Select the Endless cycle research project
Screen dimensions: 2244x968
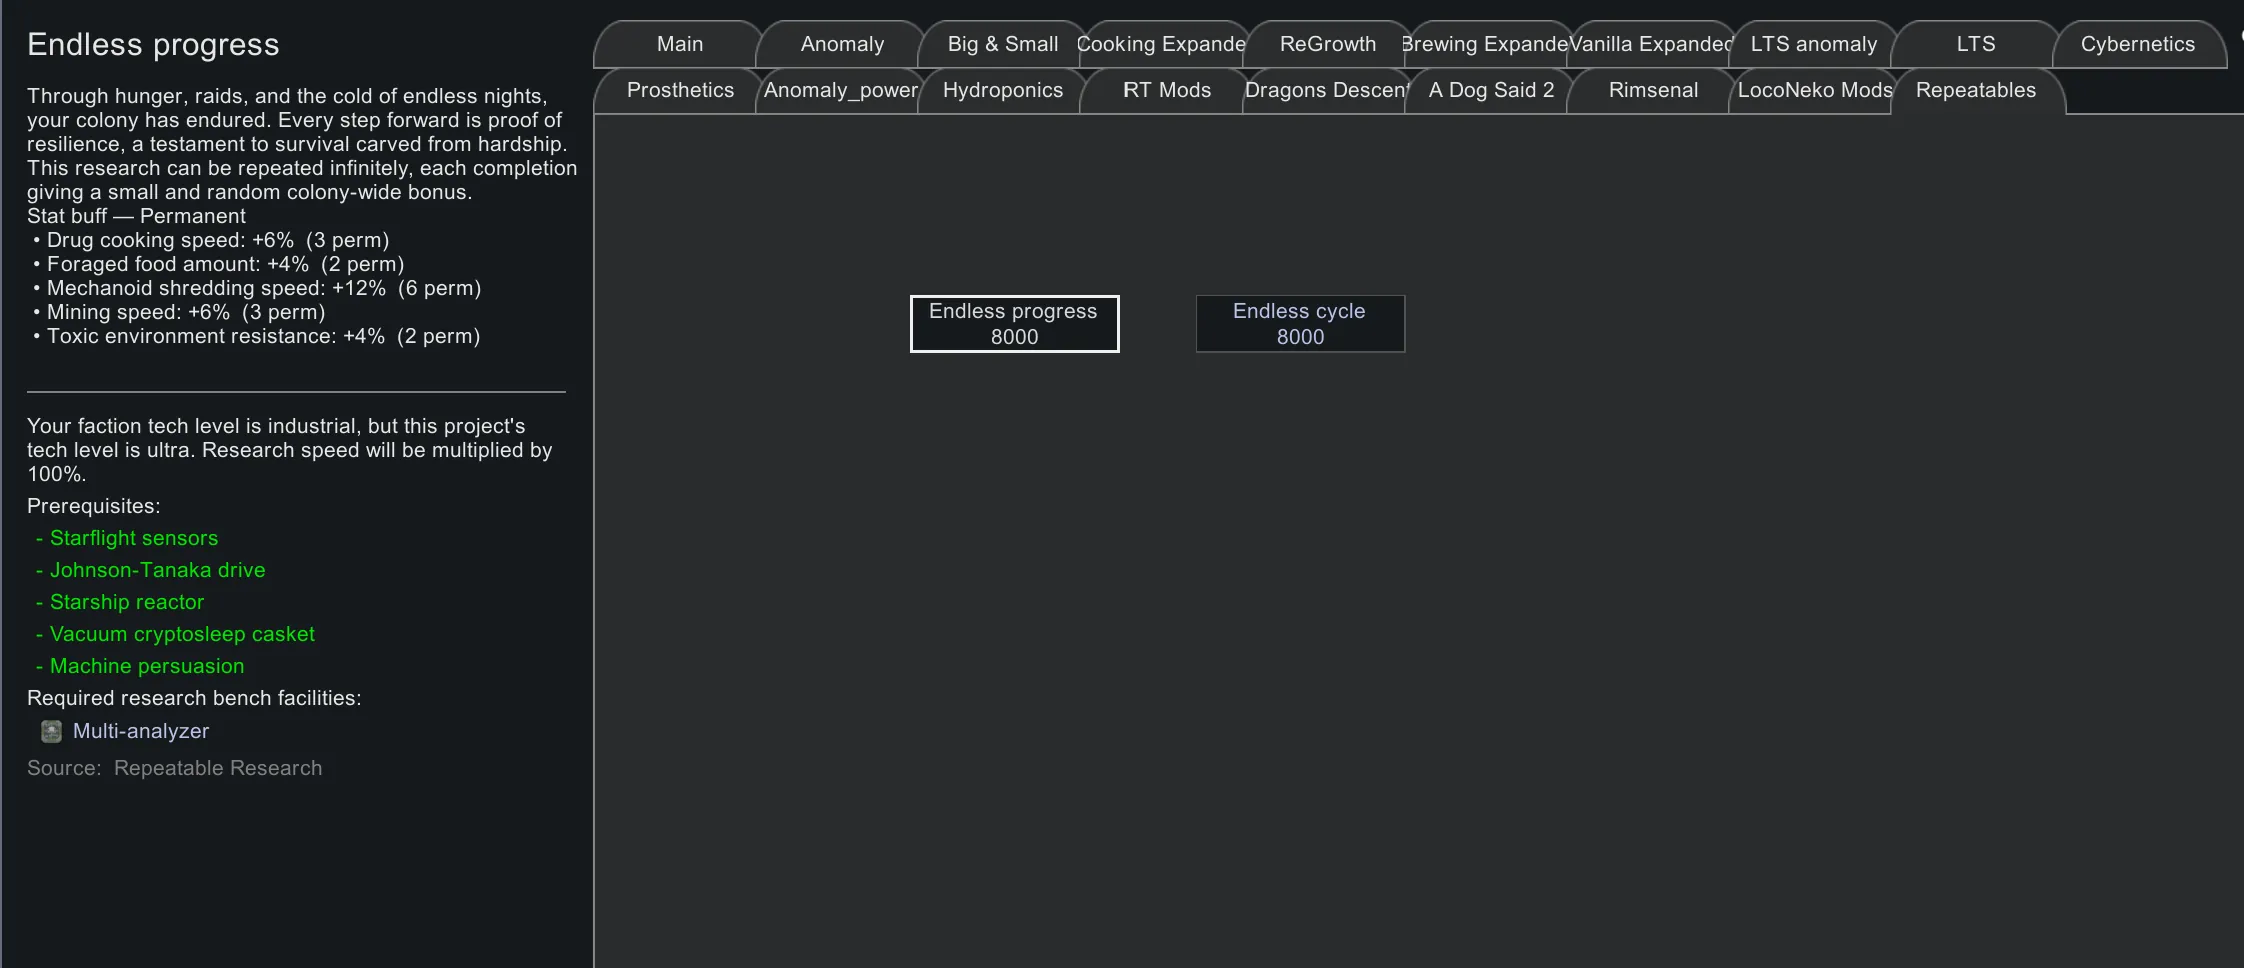point(1300,324)
